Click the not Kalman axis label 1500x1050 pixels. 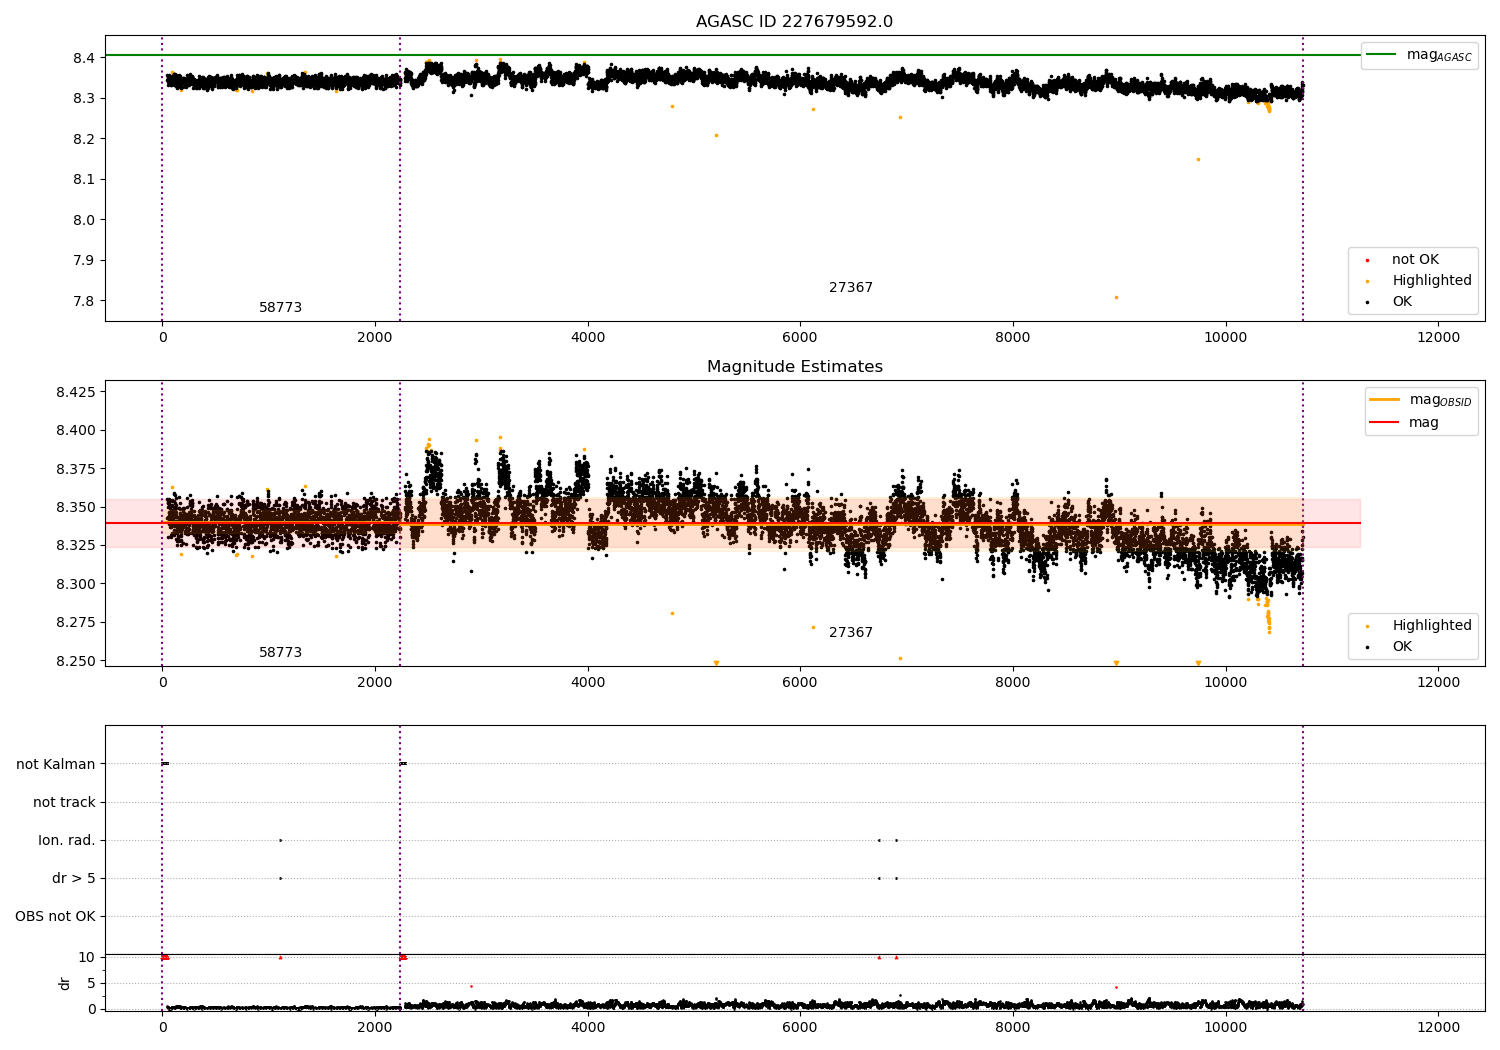pyautogui.click(x=56, y=764)
